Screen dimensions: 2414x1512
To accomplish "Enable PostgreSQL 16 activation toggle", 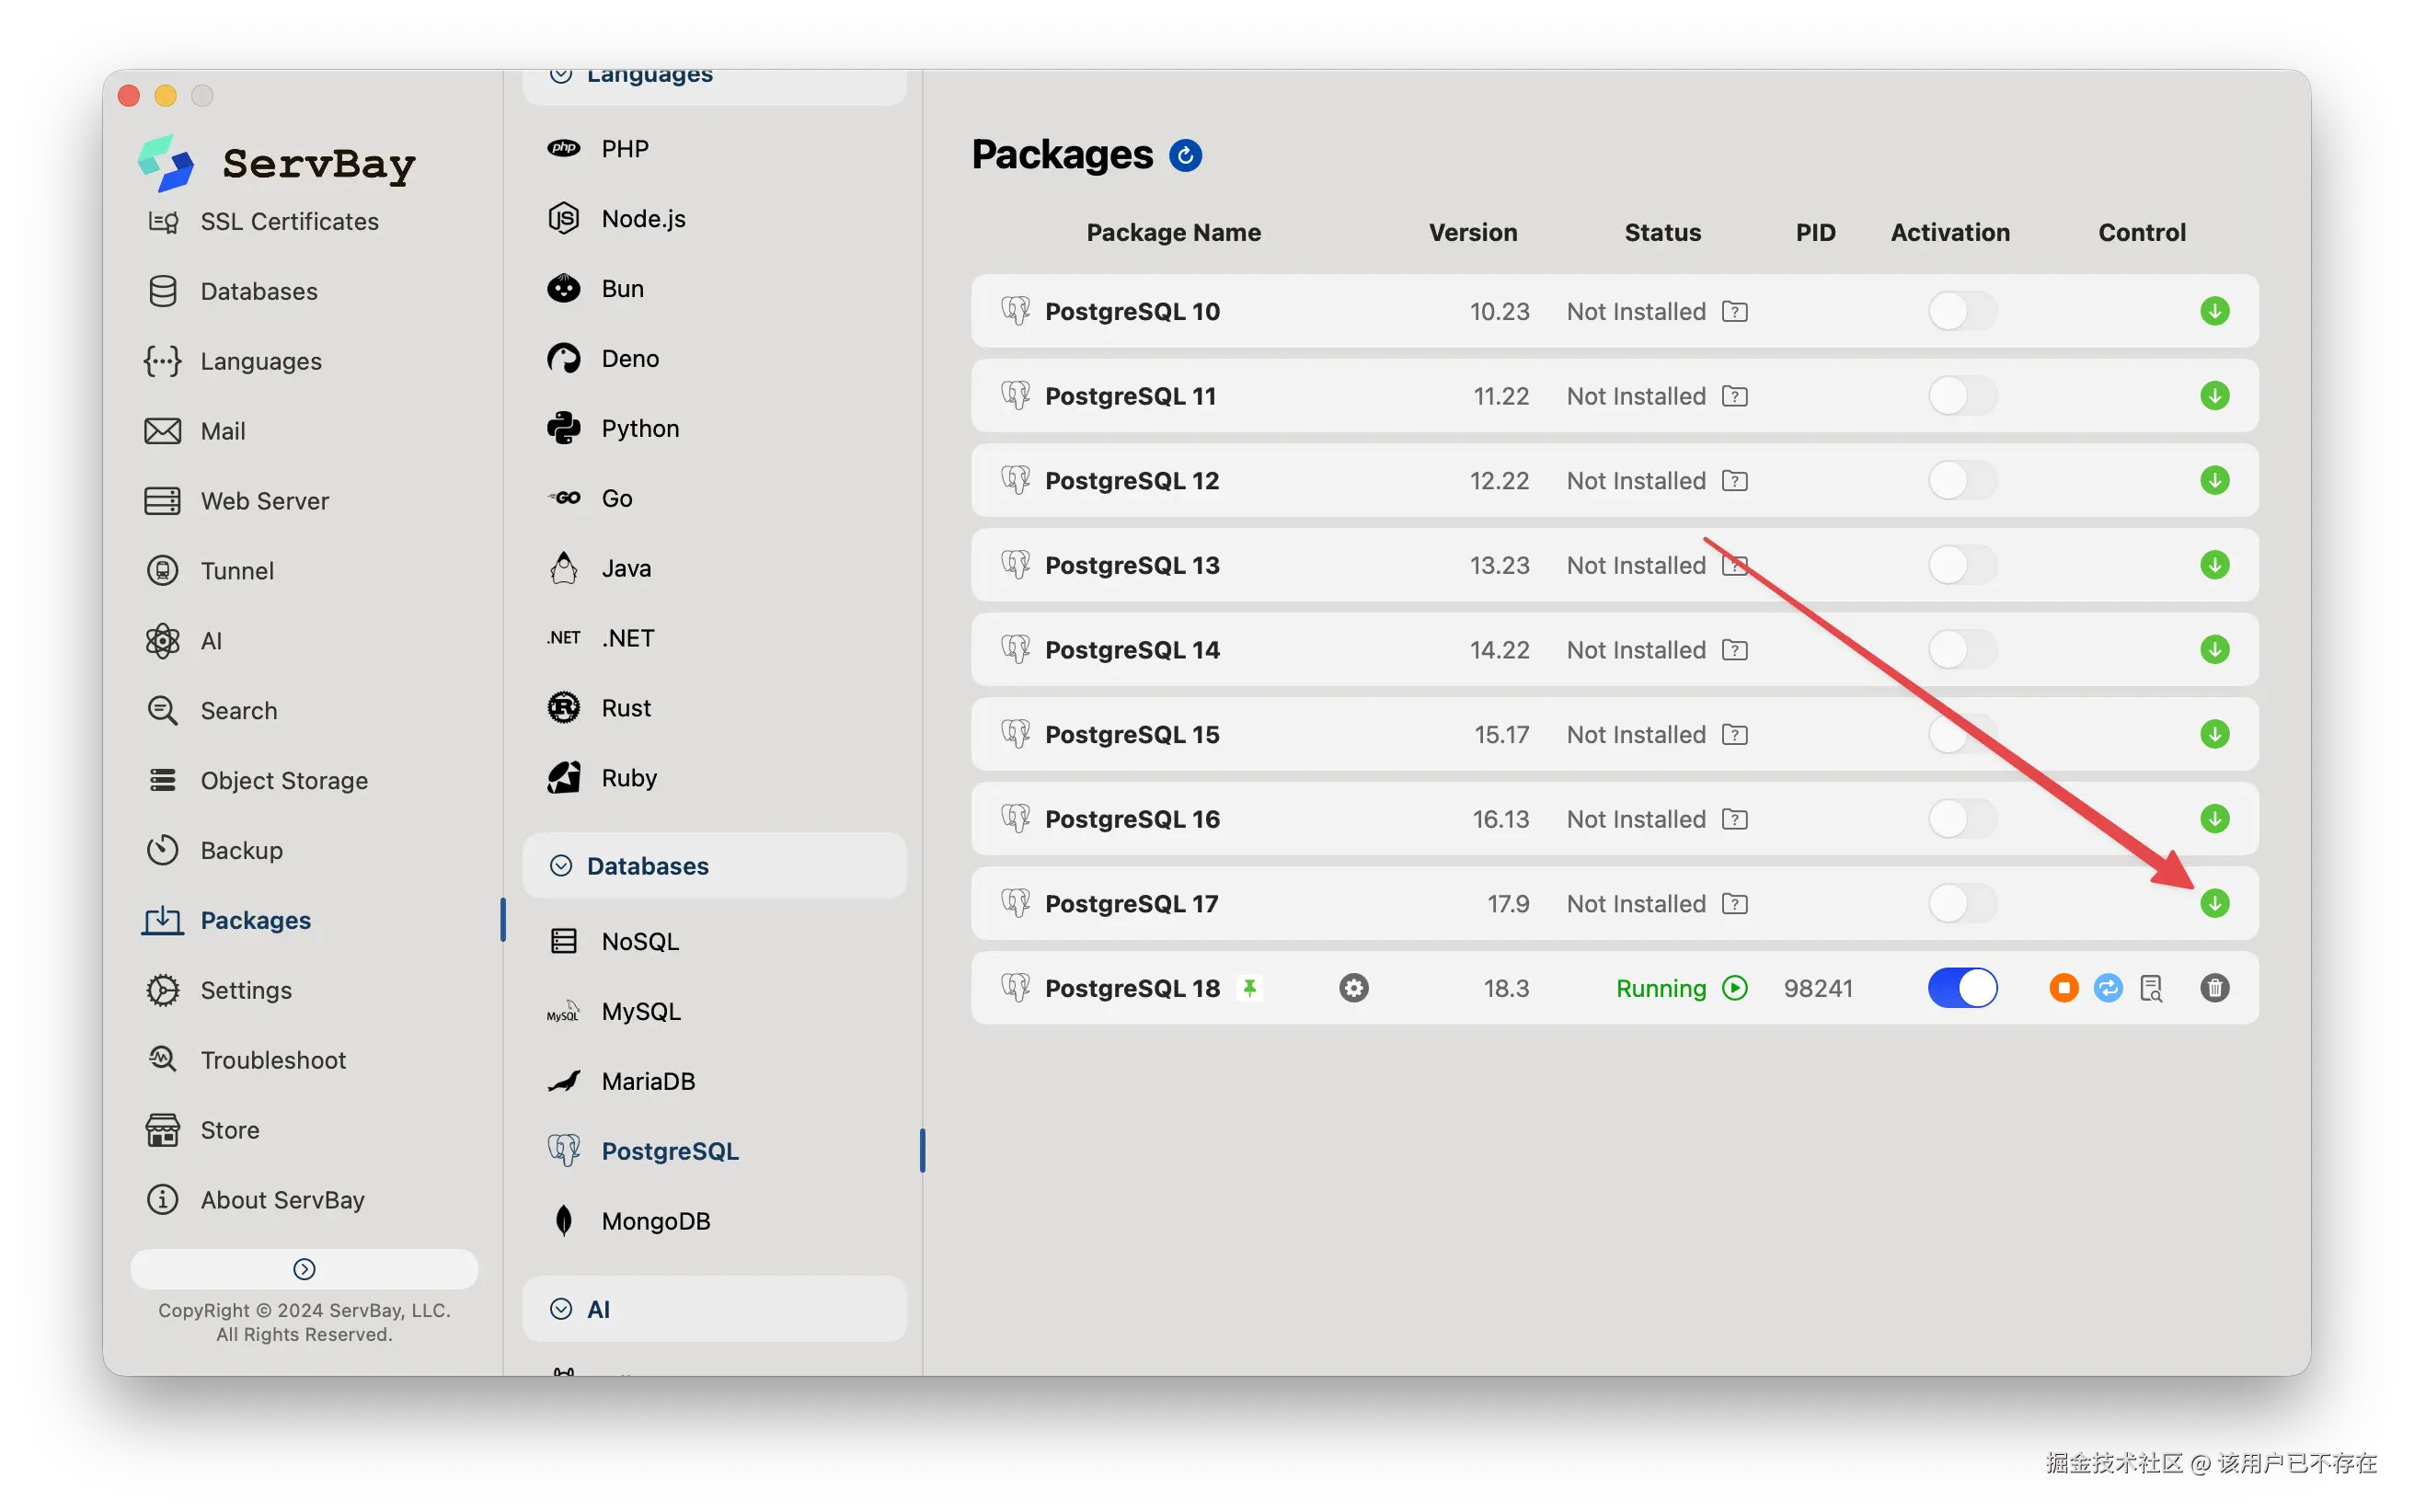I will (x=1961, y=819).
